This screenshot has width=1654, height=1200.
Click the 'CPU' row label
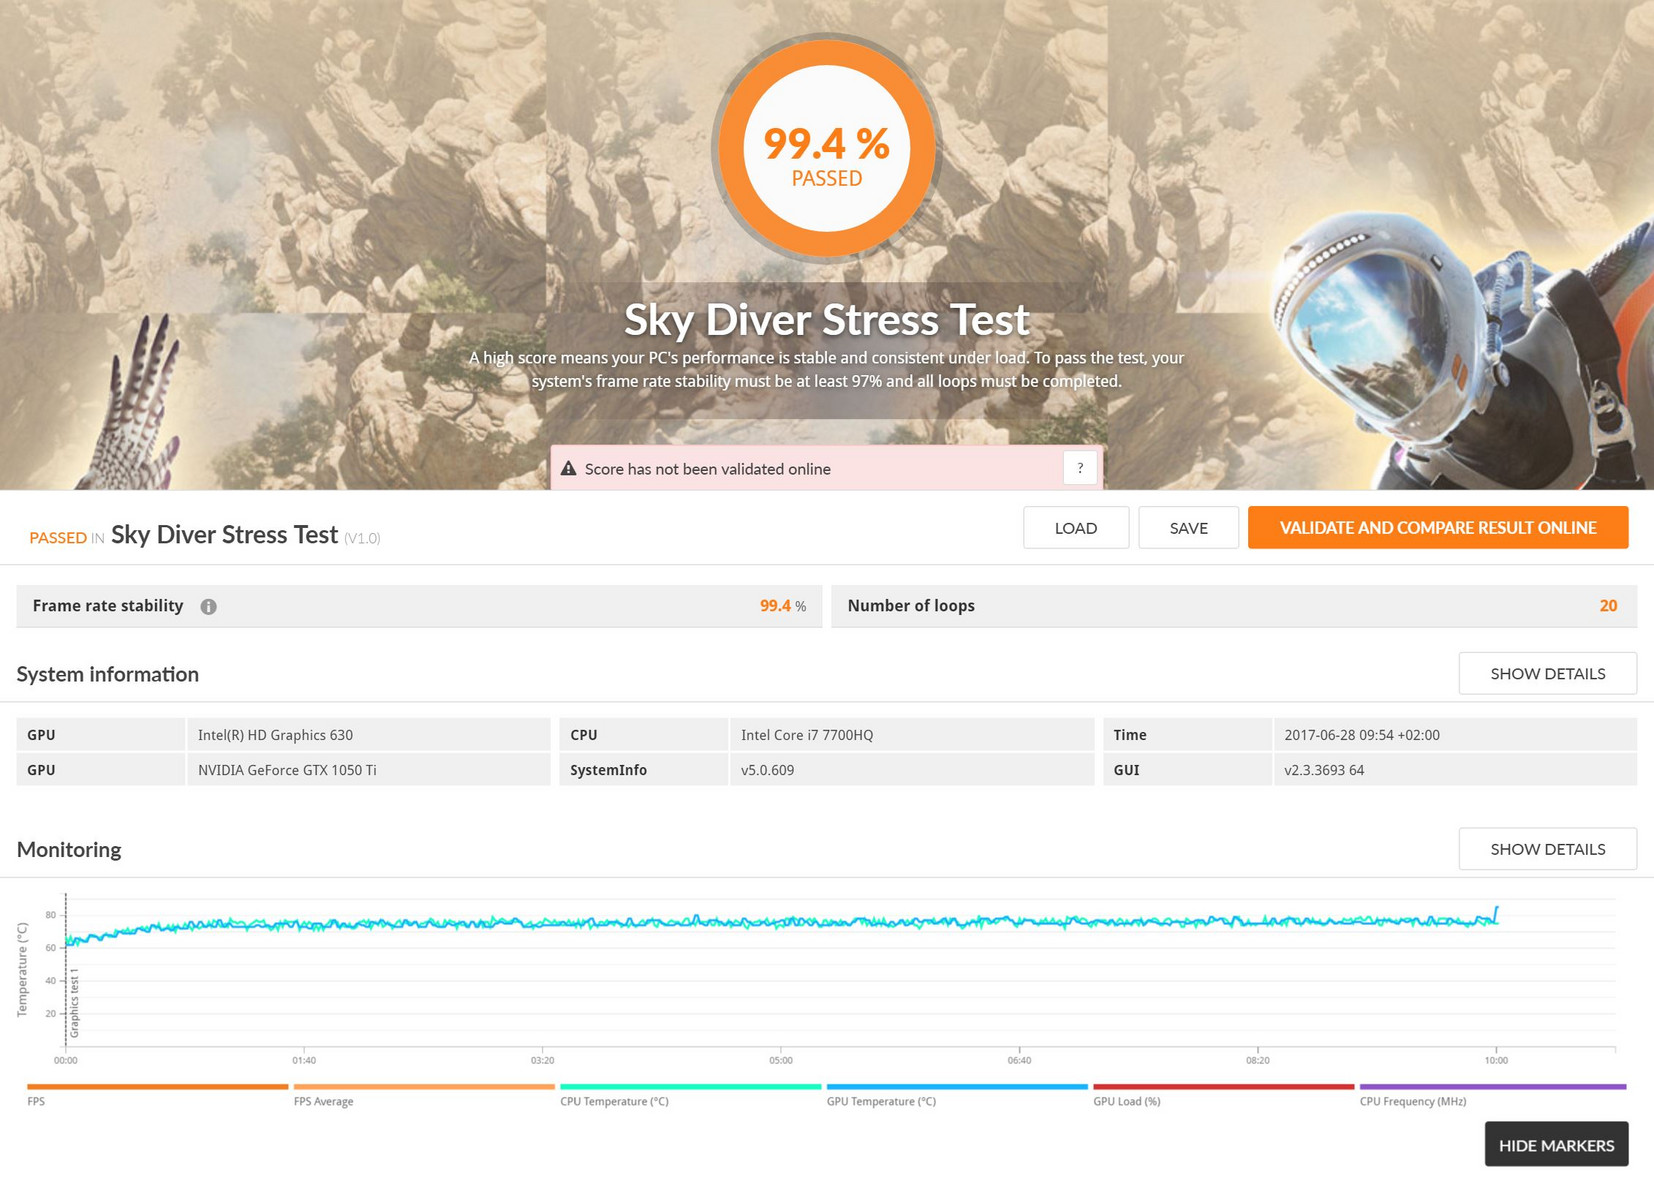[584, 735]
